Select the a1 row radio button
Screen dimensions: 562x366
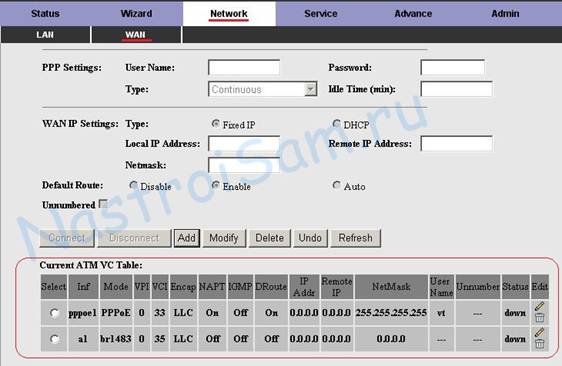[x=54, y=339]
